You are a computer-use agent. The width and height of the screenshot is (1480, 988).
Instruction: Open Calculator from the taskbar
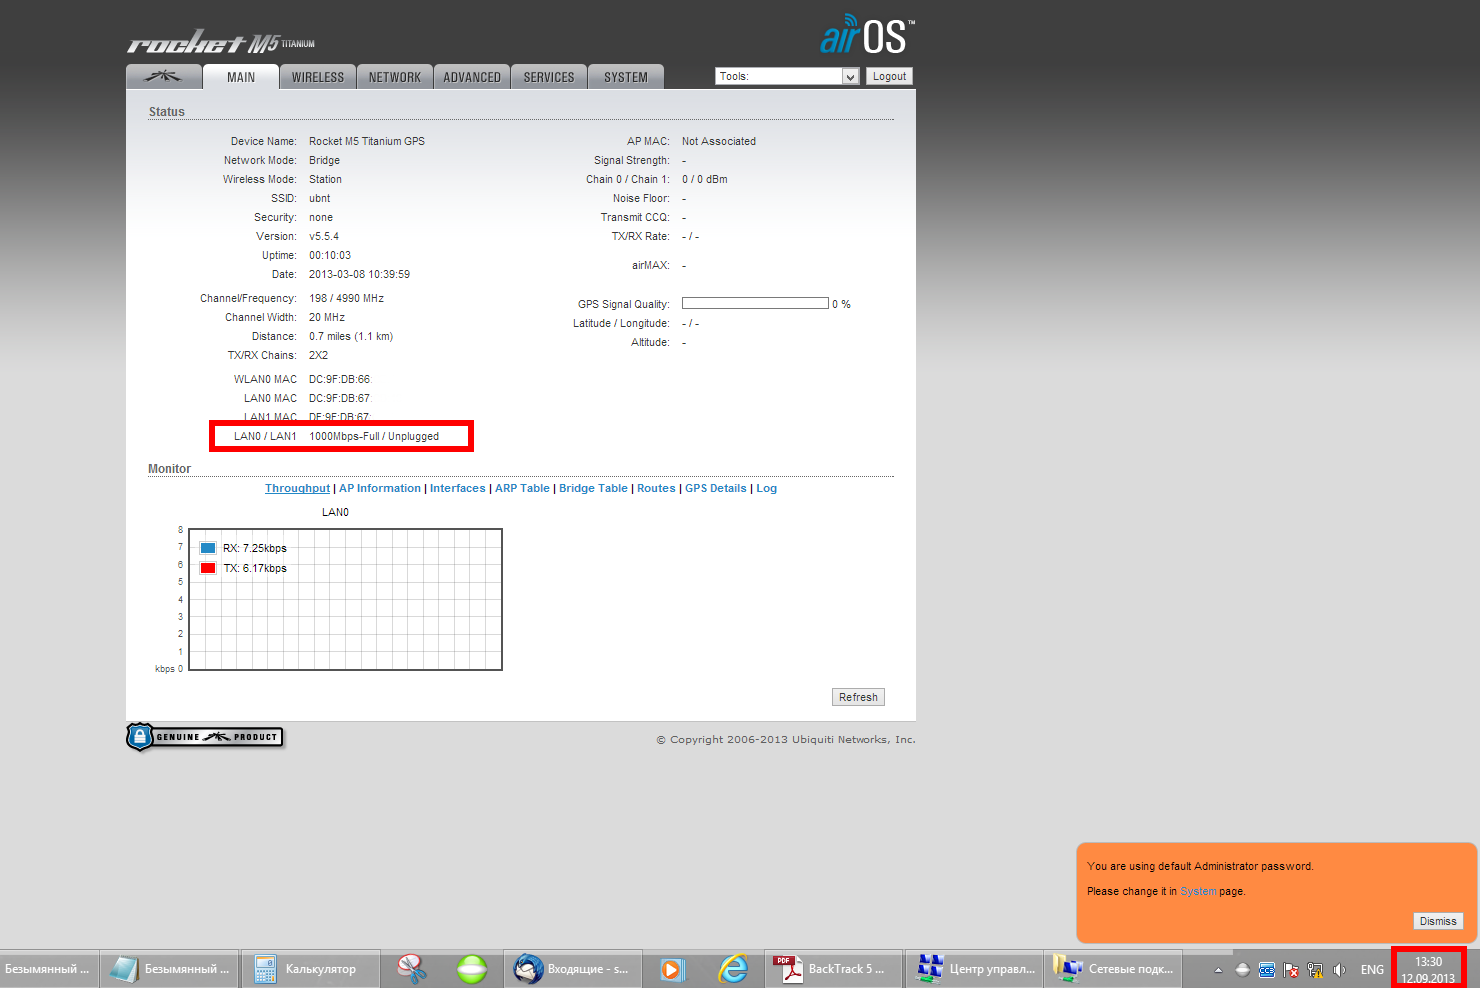(311, 969)
